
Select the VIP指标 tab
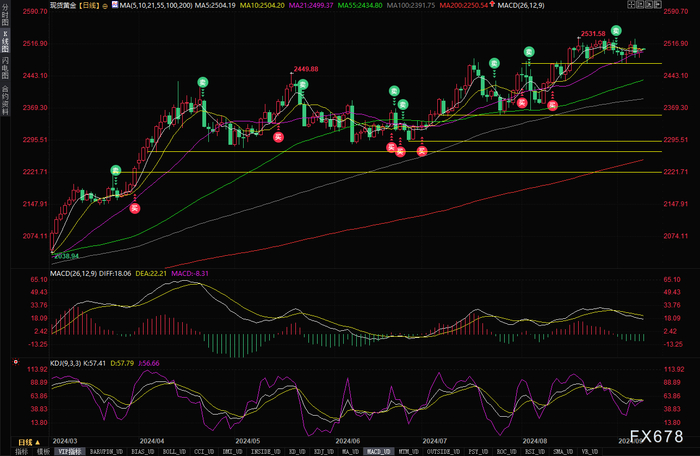[70, 452]
